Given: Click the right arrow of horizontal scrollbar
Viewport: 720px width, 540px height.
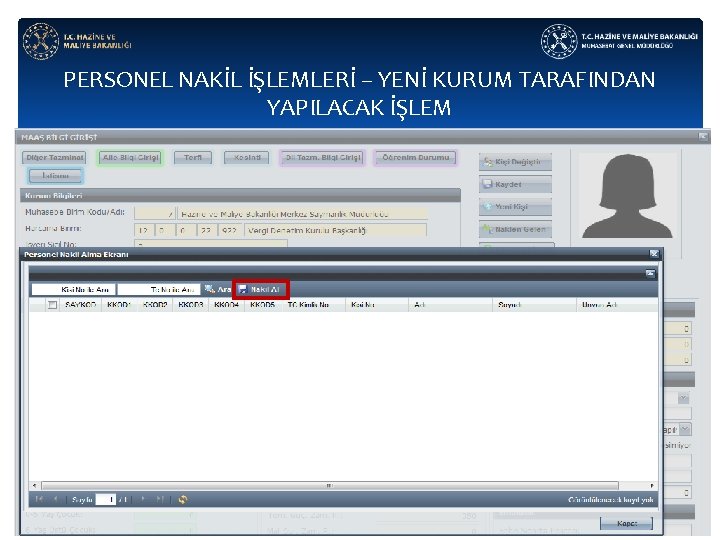Looking at the screenshot, I should tap(652, 485).
